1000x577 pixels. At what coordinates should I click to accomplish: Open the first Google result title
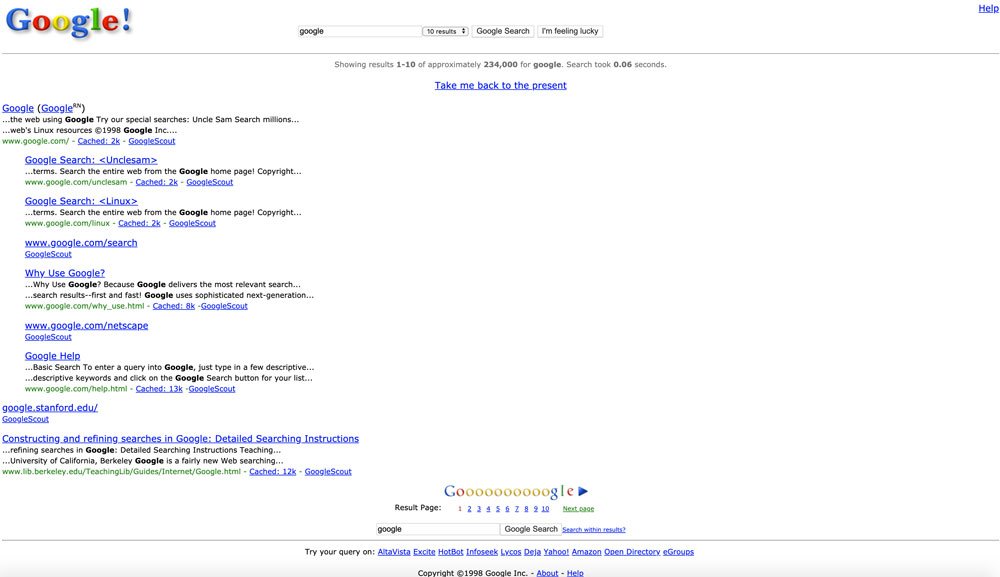[18, 108]
